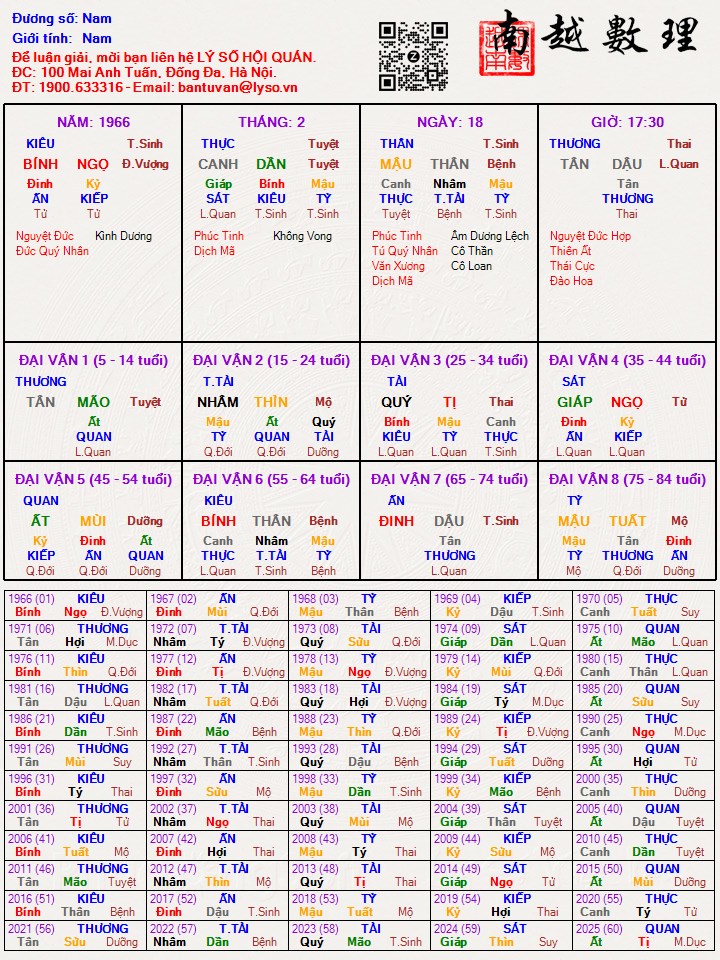Click 'Phúc Tinh' in the NGÀY column
The image size is (720, 960).
coord(397,236)
